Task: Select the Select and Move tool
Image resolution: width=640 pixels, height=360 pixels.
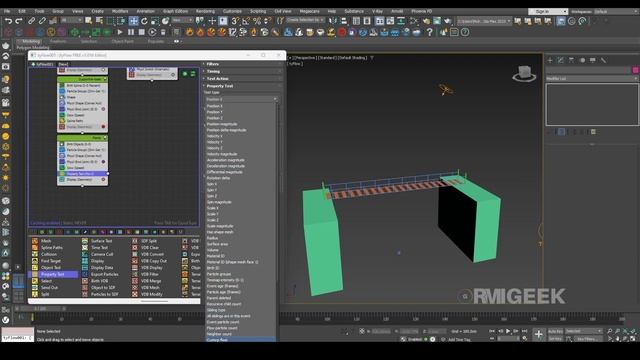Action: [x=133, y=21]
